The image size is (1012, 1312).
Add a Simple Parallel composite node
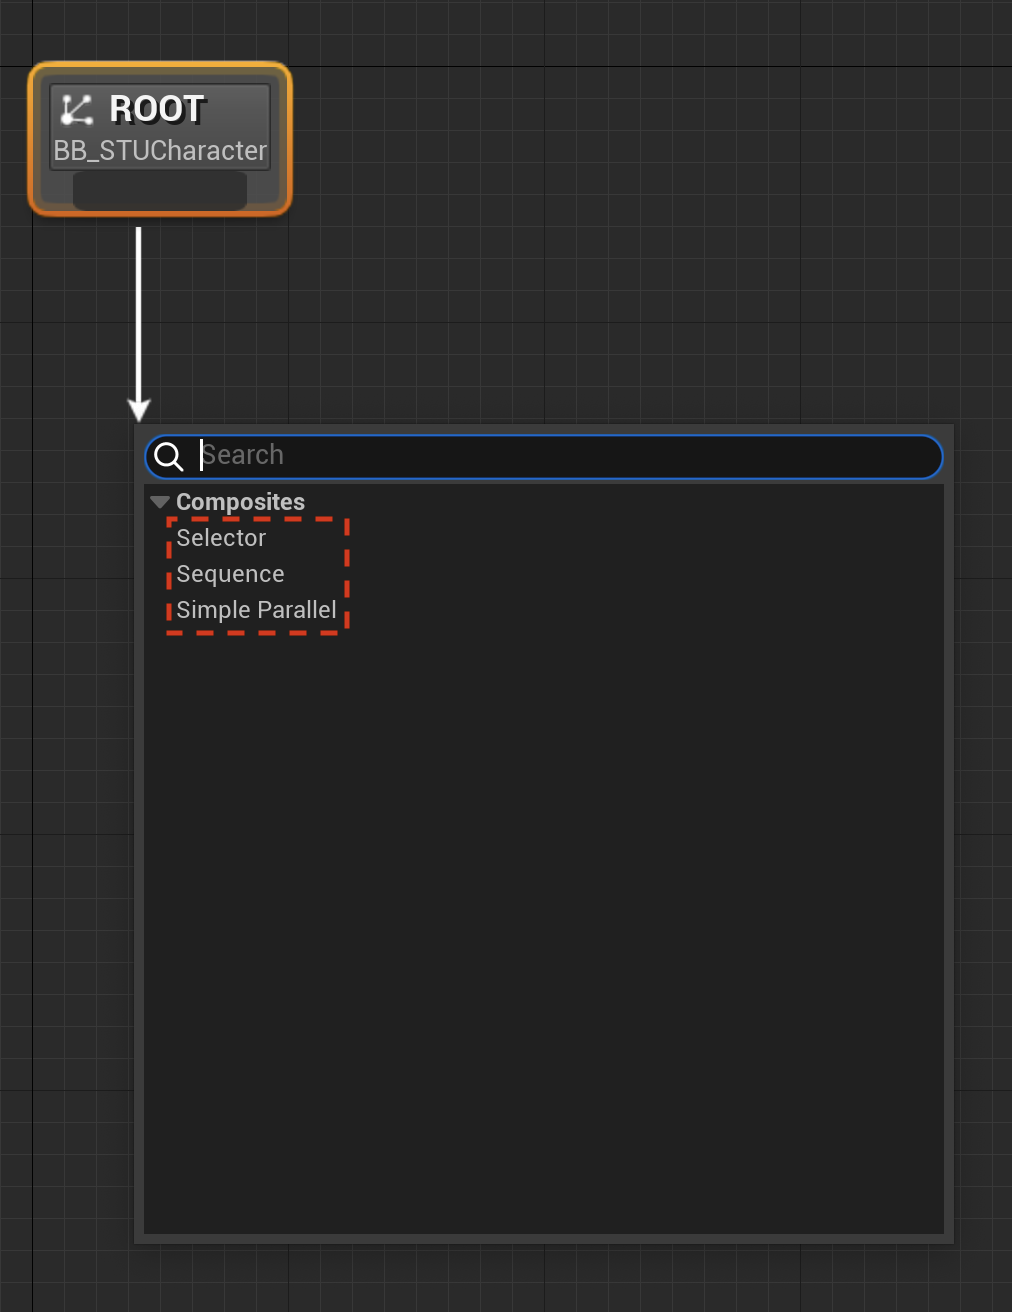256,610
